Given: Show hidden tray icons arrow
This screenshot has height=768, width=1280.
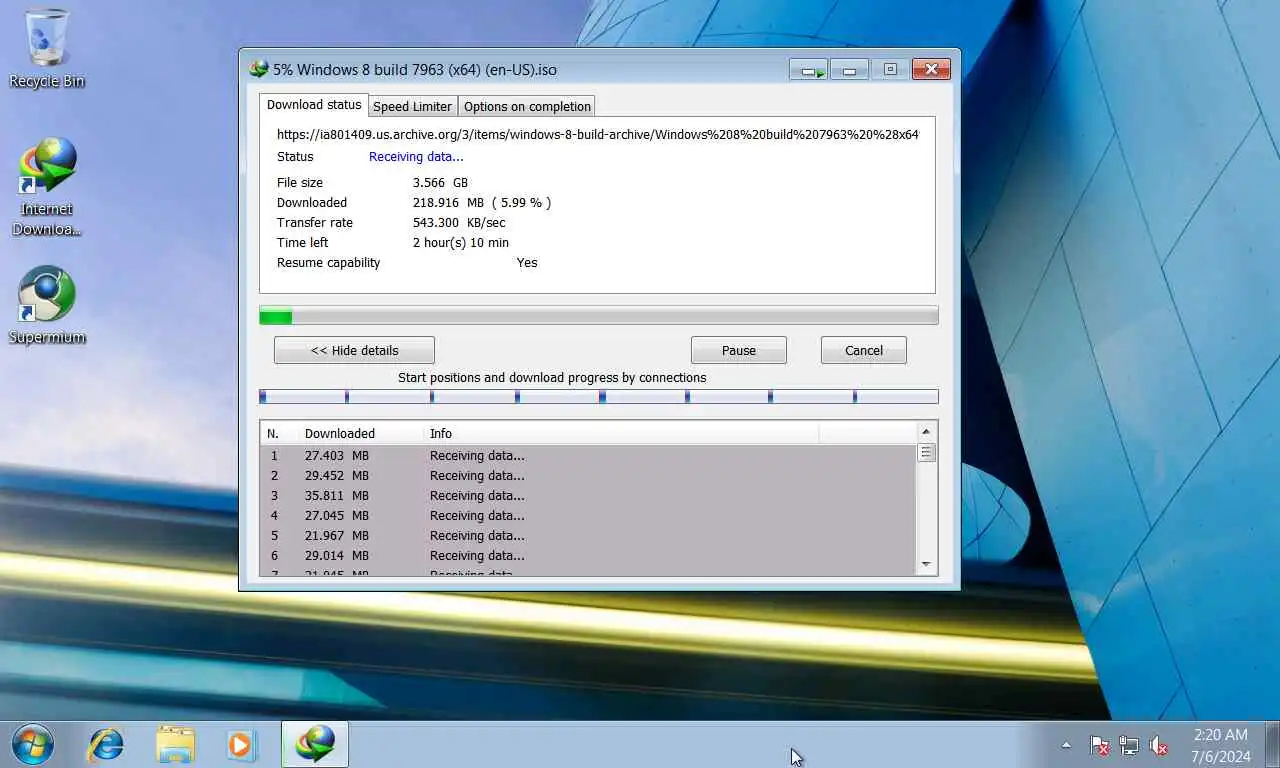Looking at the screenshot, I should tap(1066, 745).
